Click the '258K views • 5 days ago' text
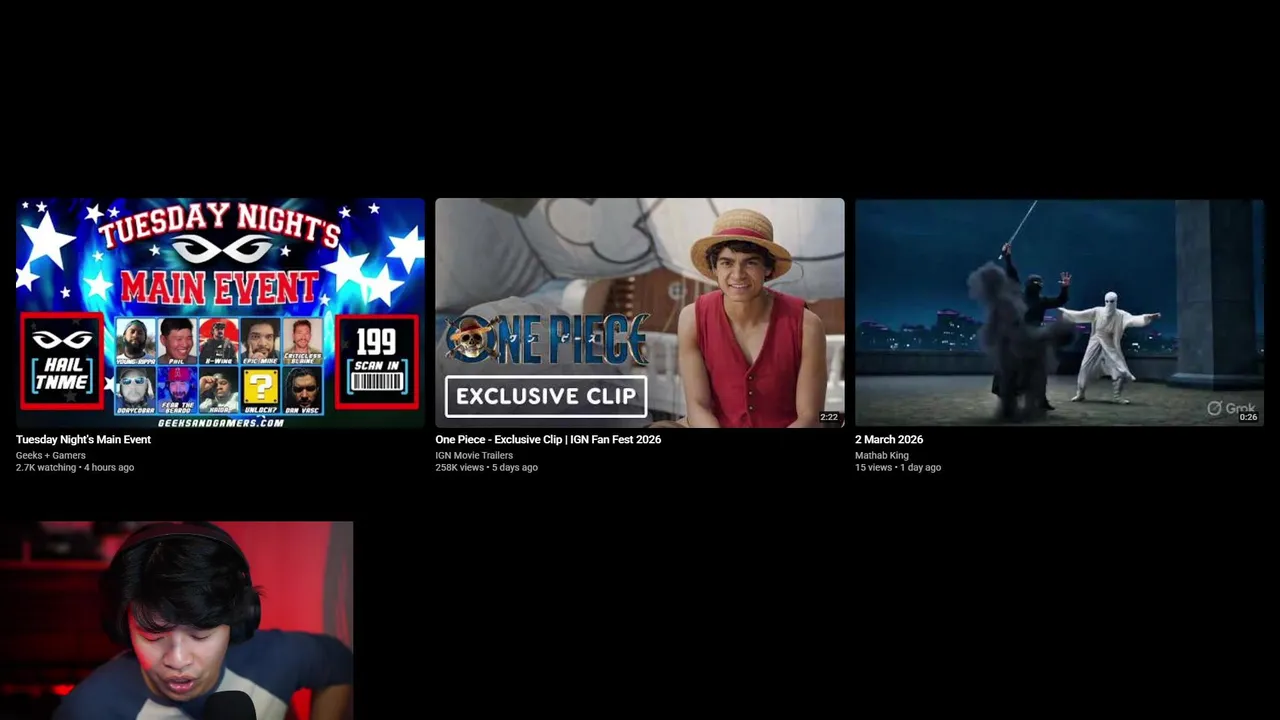This screenshot has height=720, width=1280. click(x=486, y=467)
